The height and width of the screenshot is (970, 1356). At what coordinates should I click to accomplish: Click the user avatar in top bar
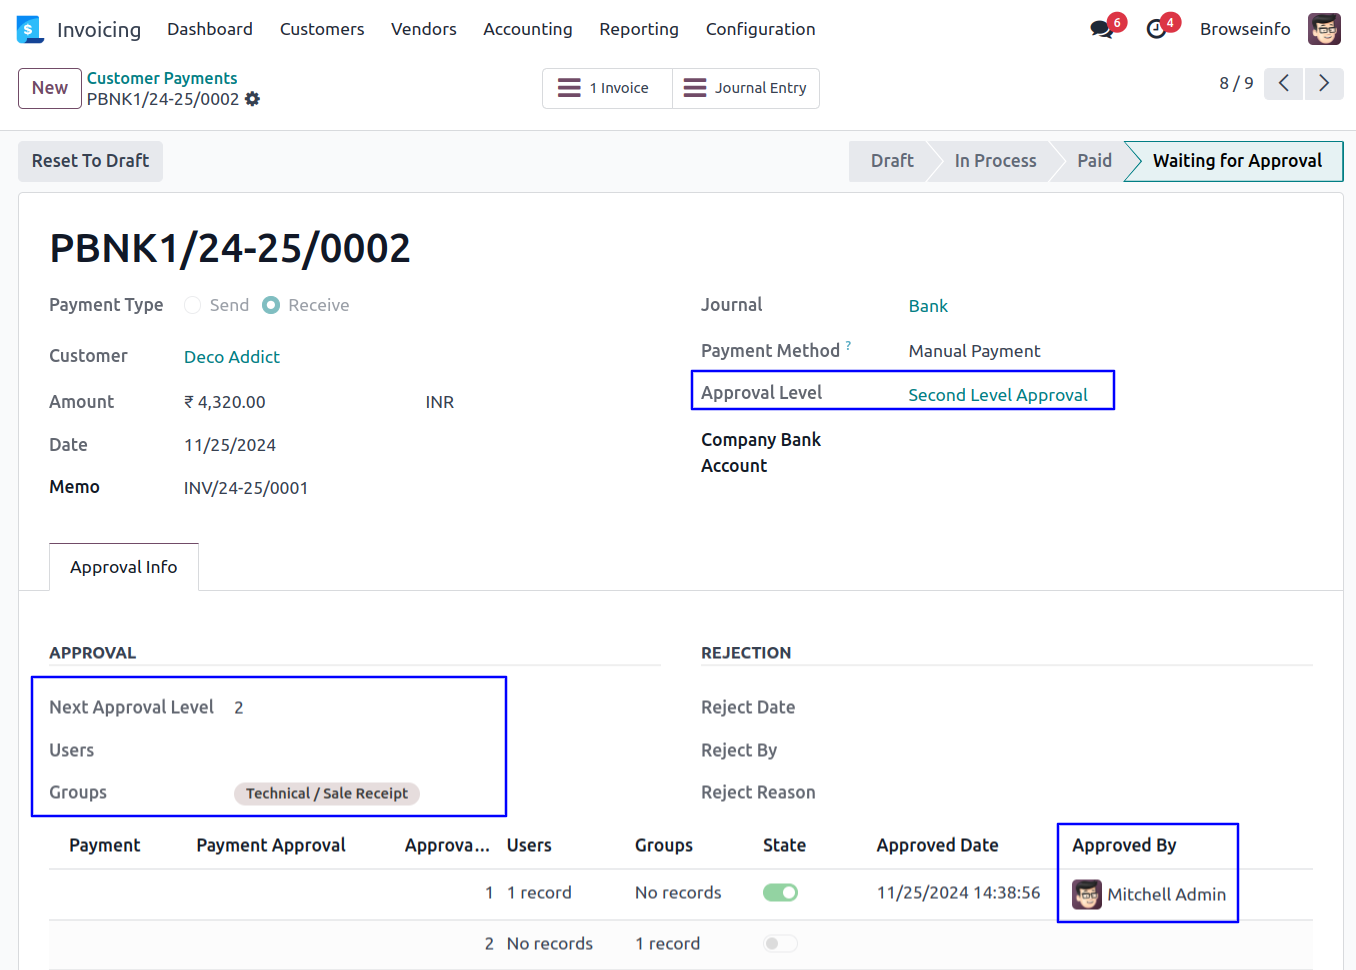point(1324,29)
